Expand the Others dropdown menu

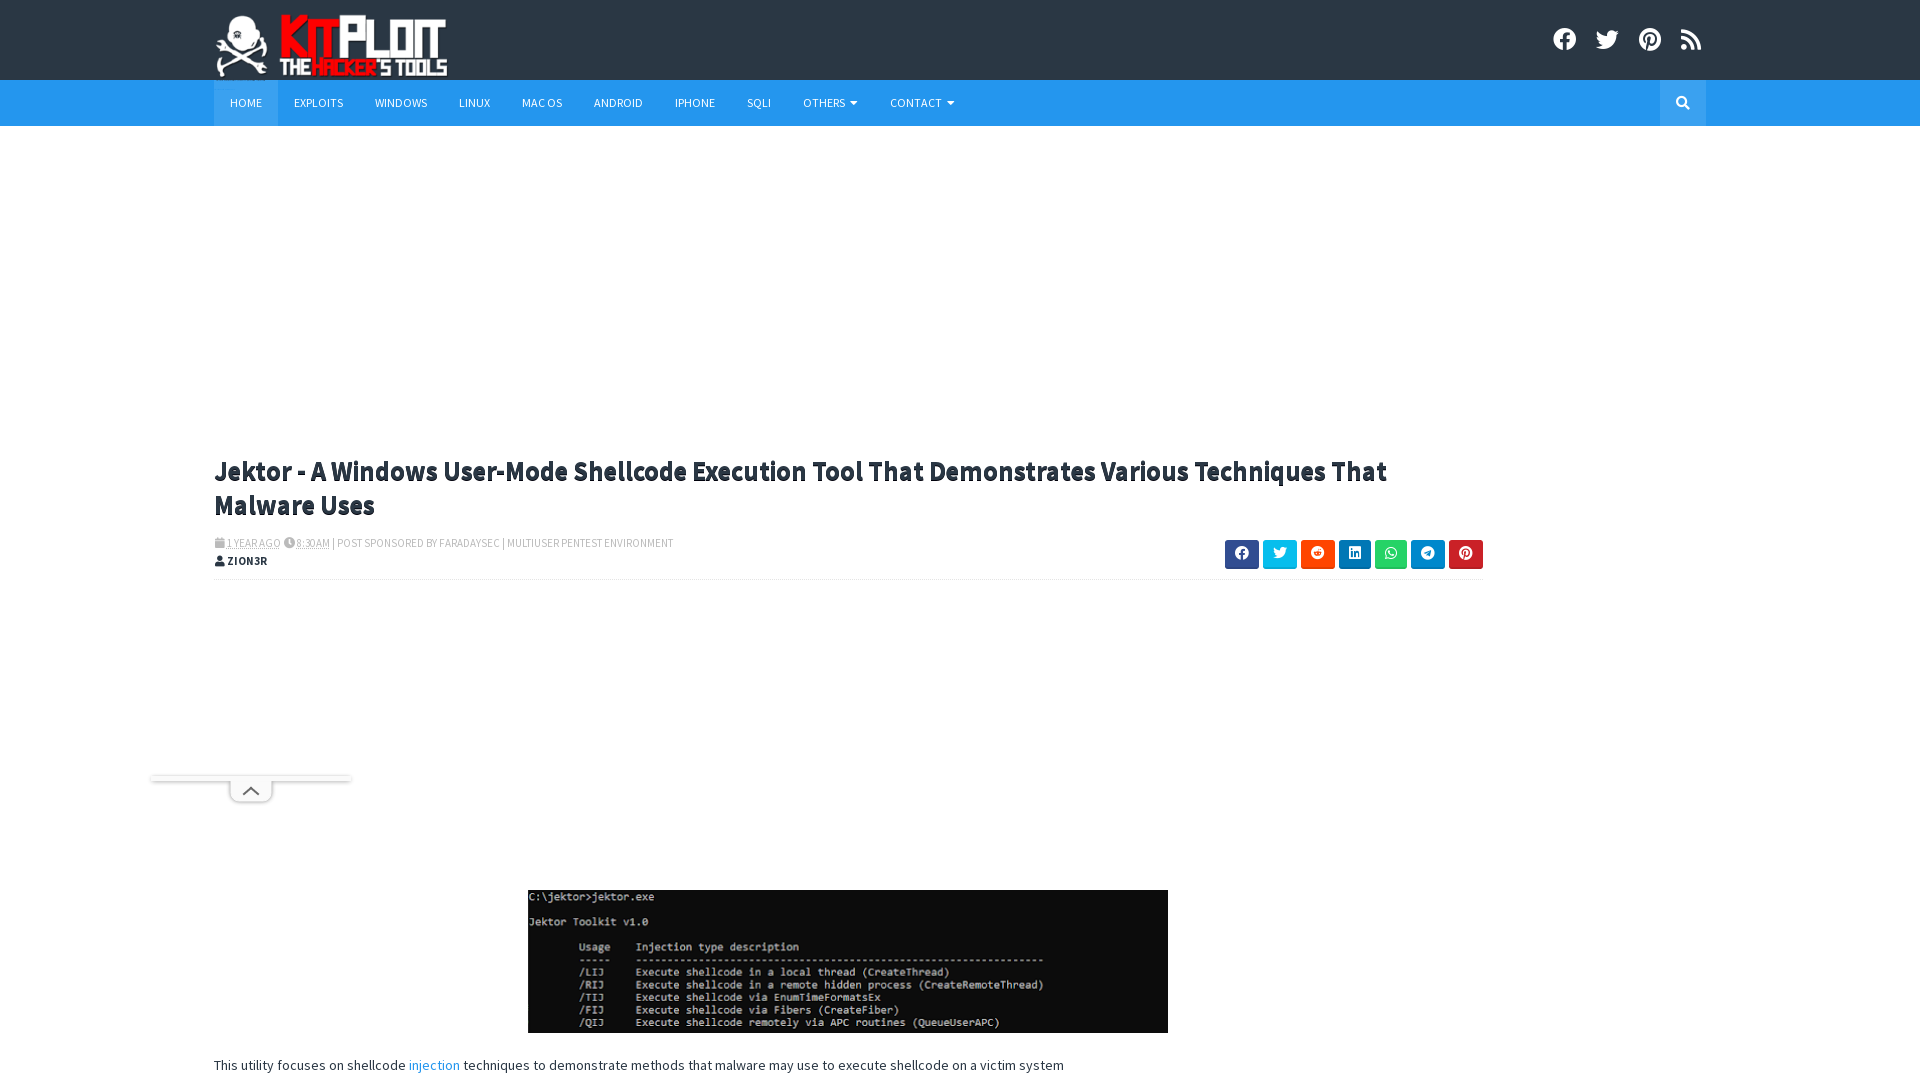click(x=830, y=103)
